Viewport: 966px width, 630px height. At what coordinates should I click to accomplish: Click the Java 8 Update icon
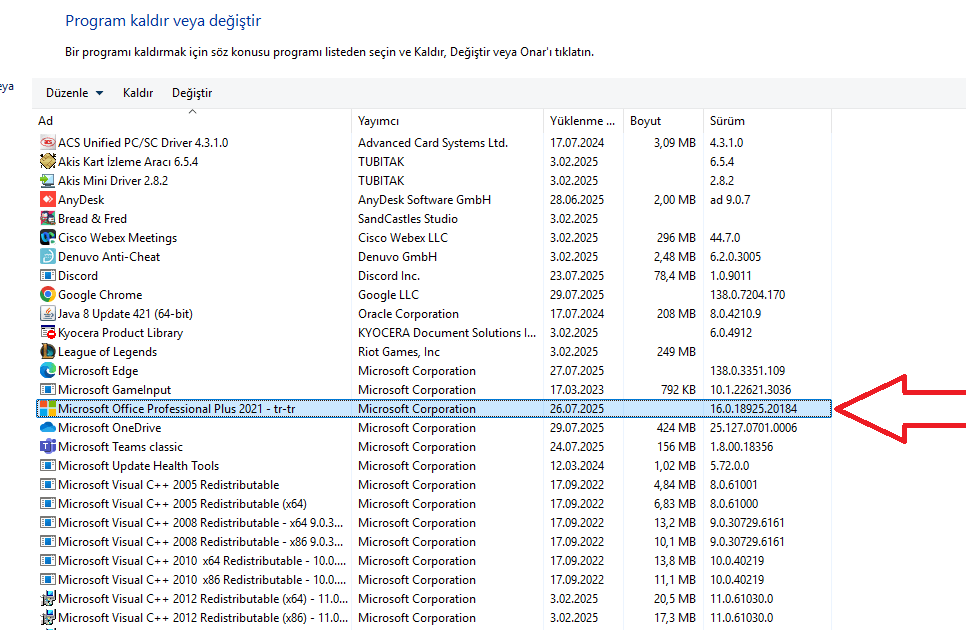pos(47,313)
